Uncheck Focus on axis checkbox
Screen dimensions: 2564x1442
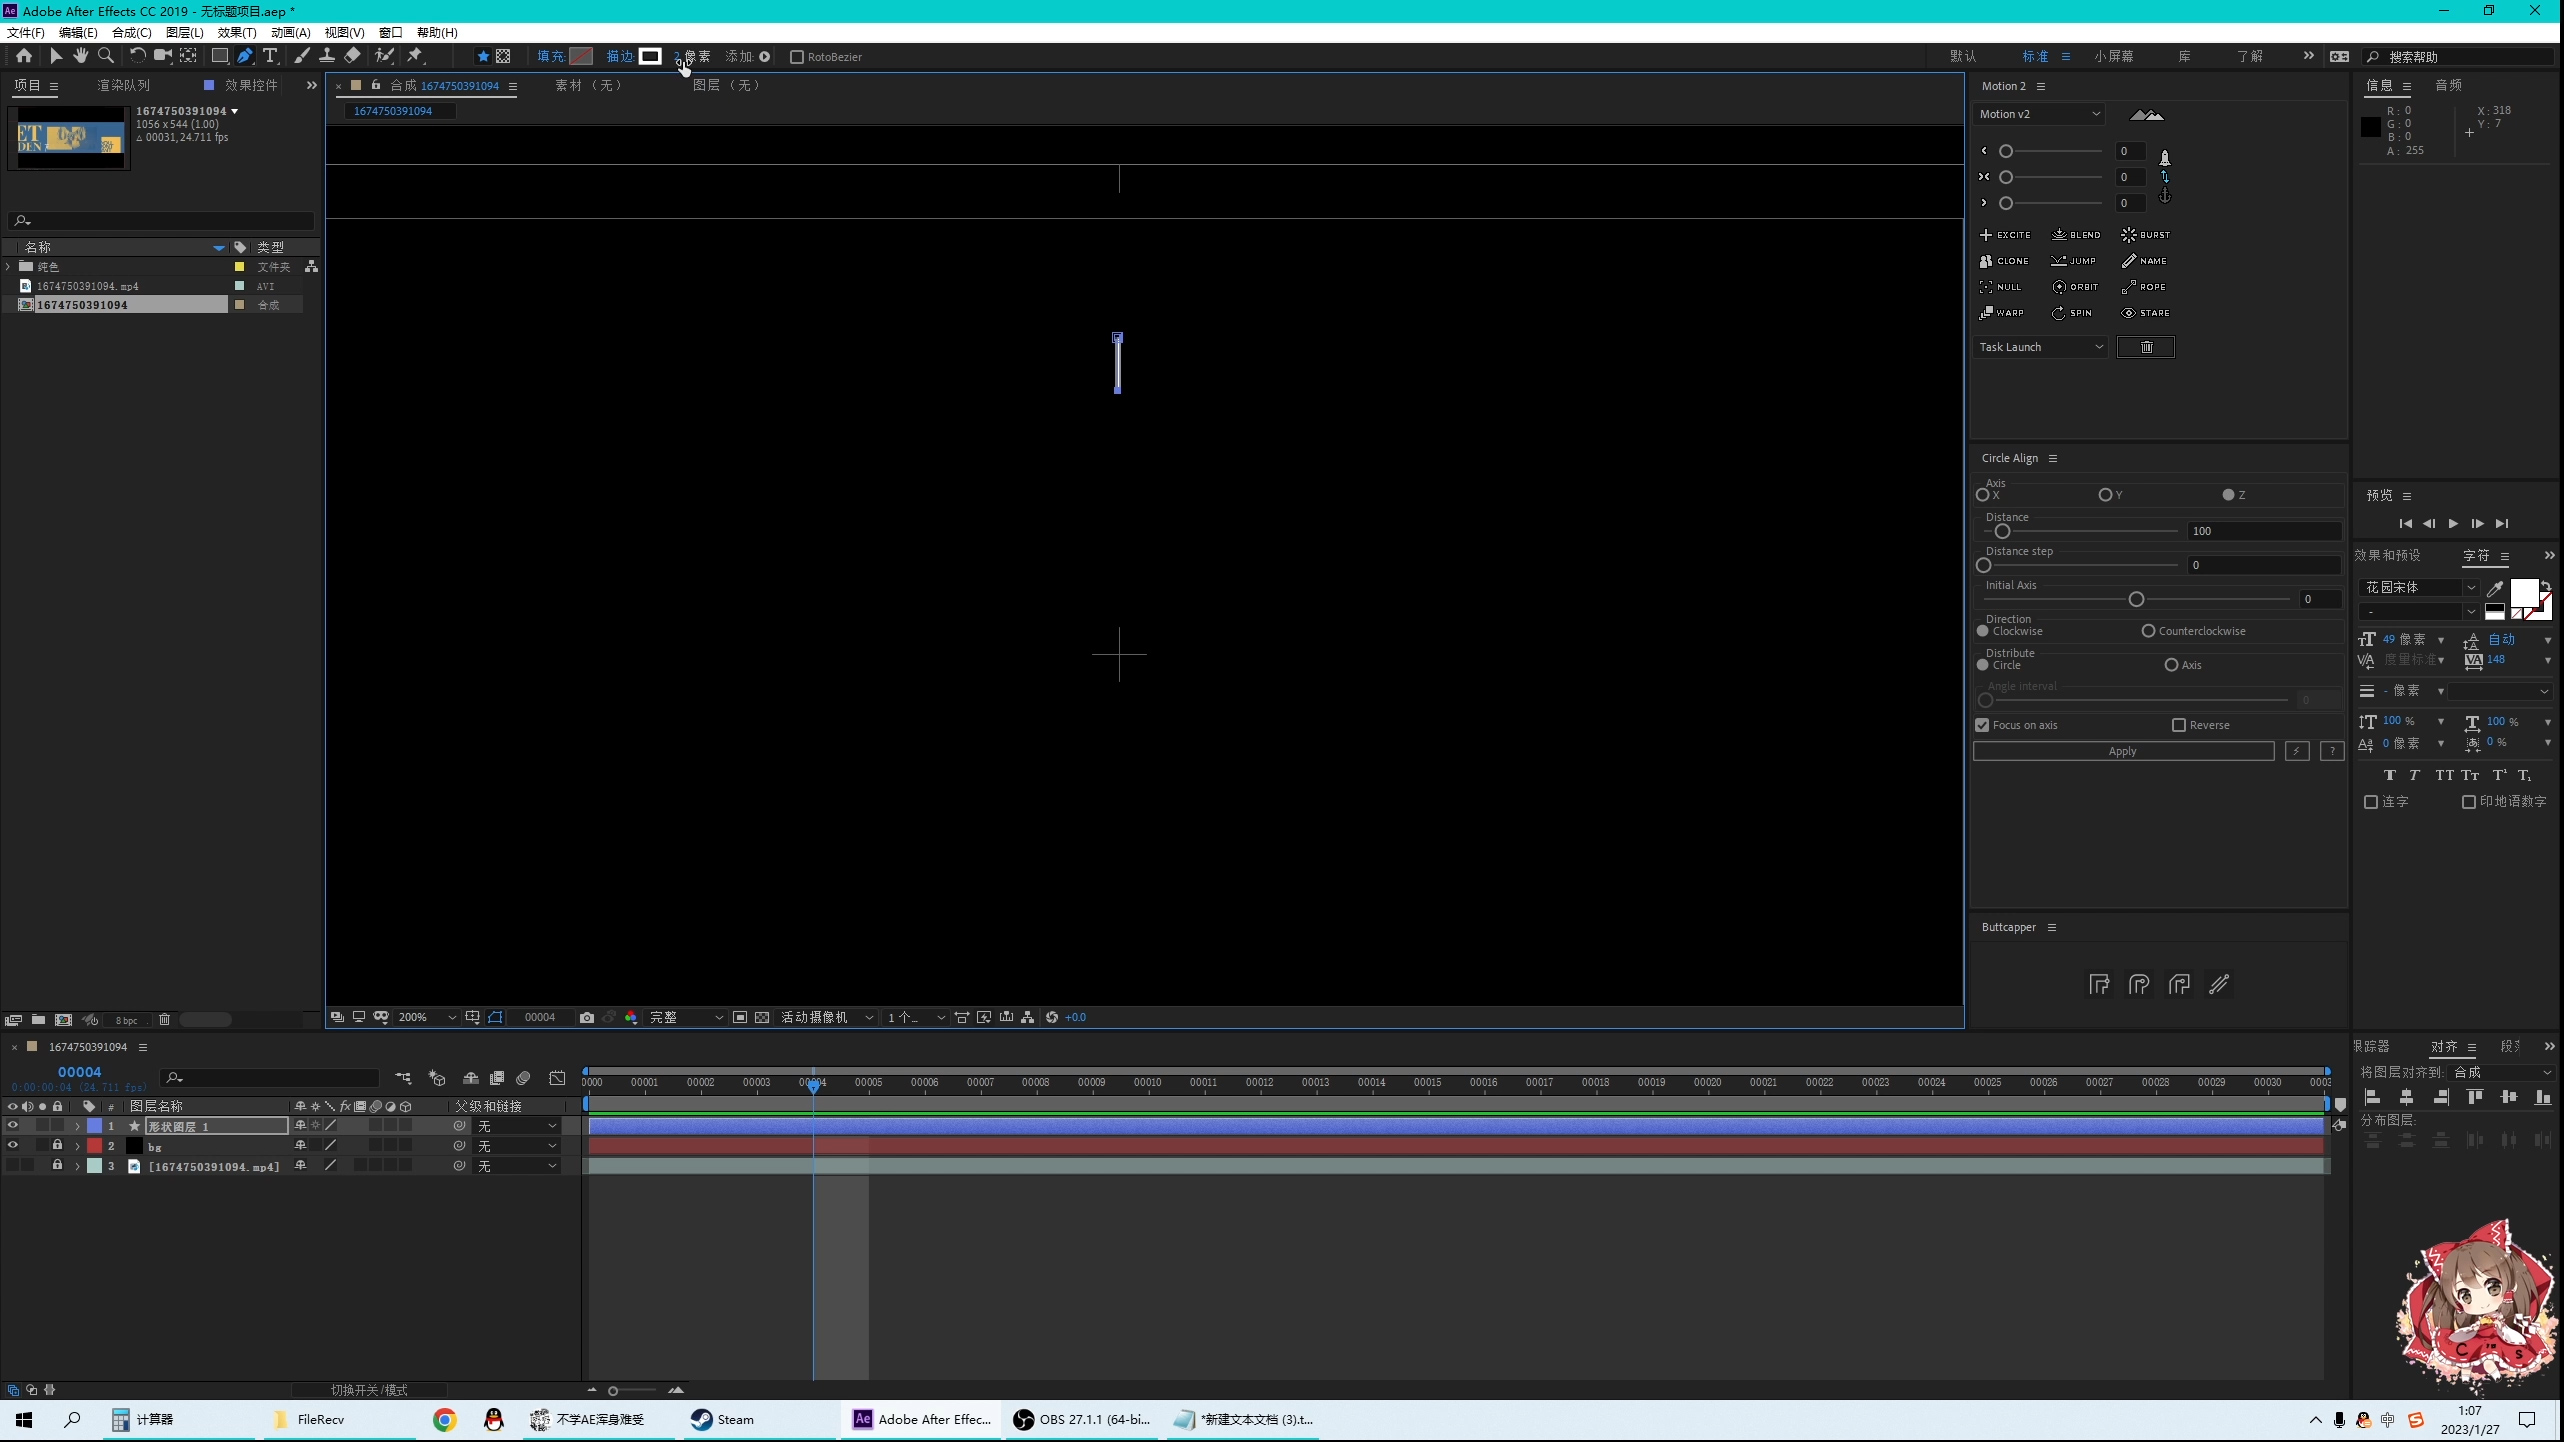click(x=1982, y=725)
